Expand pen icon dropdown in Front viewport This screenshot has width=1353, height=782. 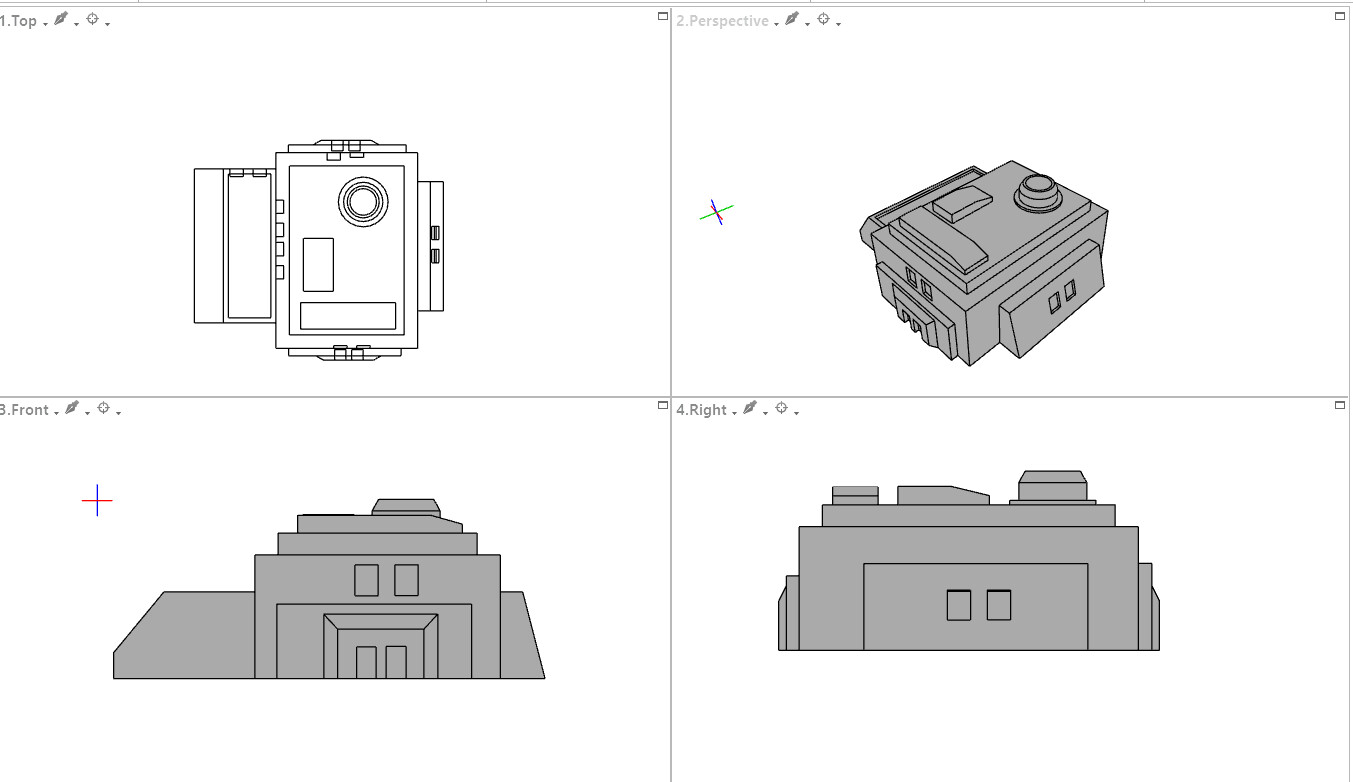tap(87, 413)
